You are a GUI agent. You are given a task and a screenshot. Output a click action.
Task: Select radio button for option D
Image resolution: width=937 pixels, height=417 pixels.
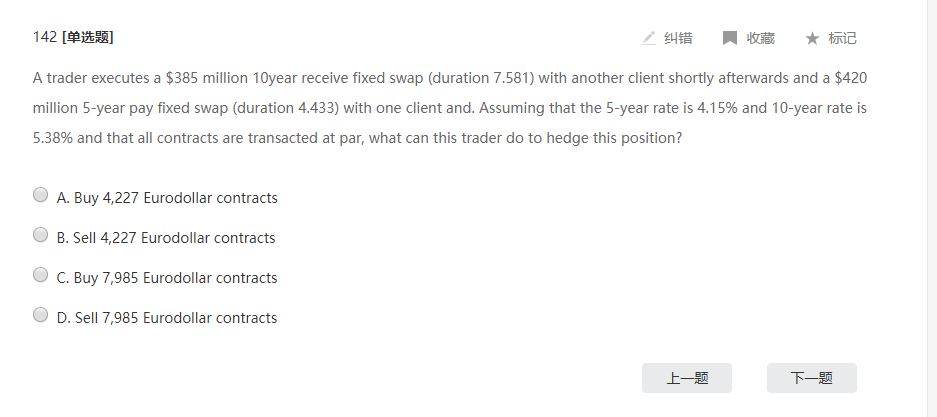[41, 316]
